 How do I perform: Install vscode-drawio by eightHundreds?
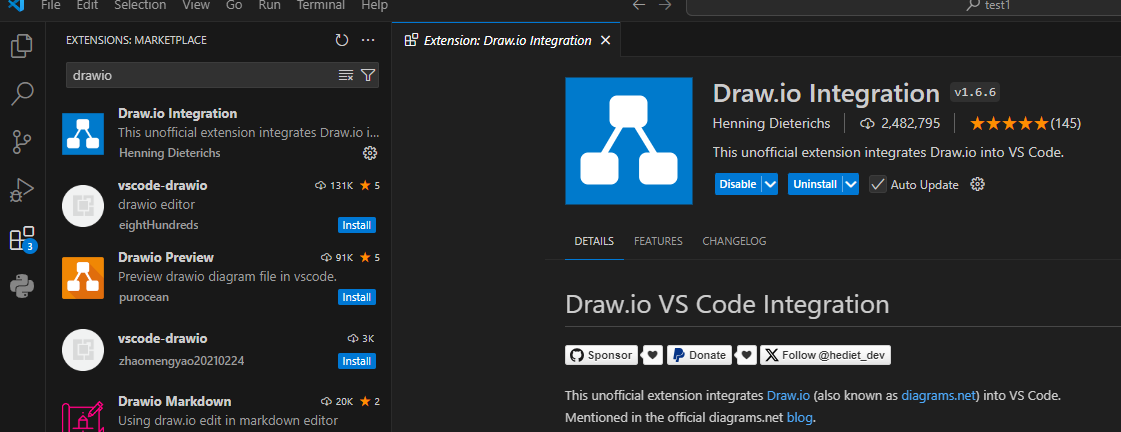pos(357,225)
